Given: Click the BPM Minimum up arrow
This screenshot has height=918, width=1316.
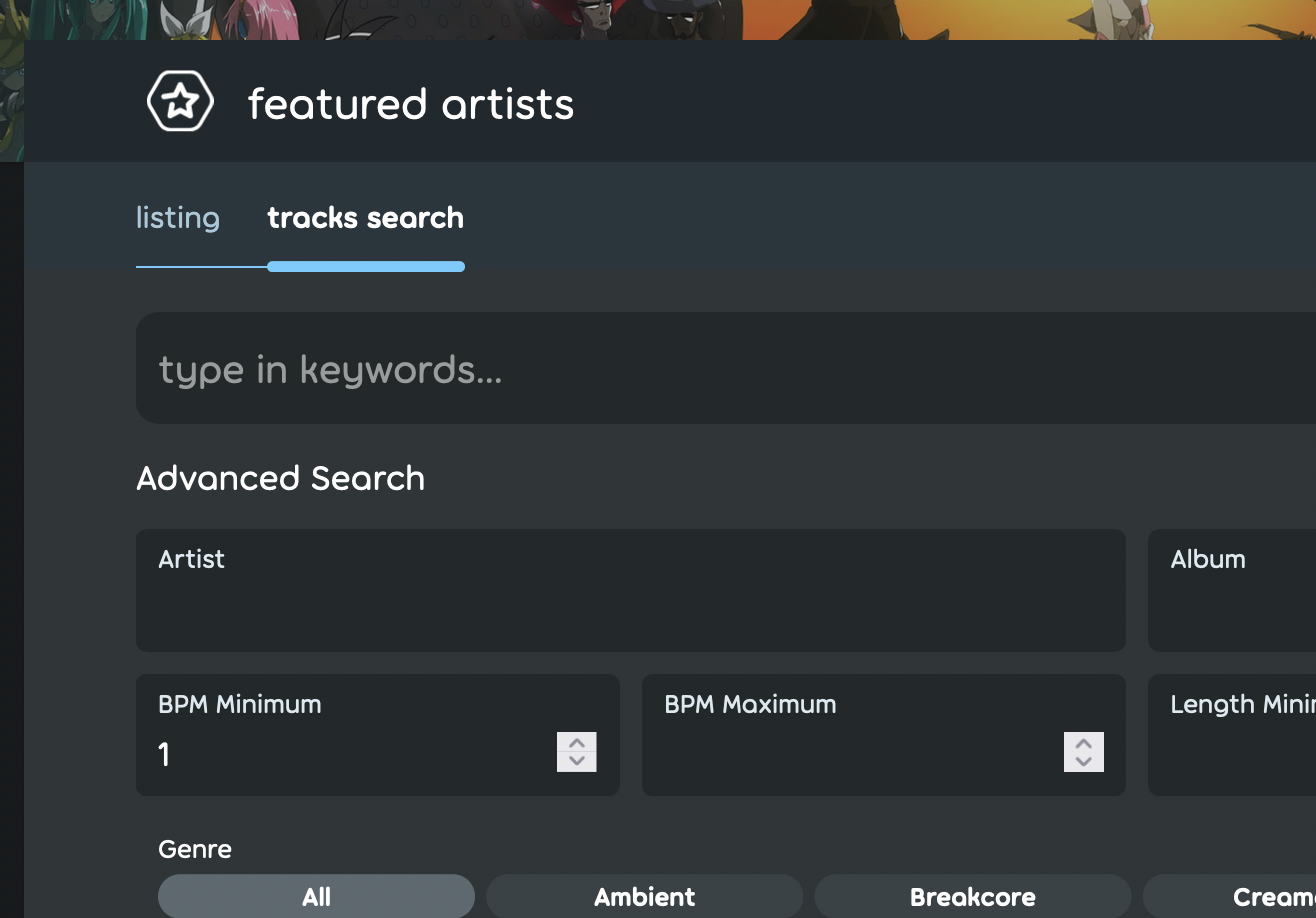Looking at the screenshot, I should click(x=576, y=744).
